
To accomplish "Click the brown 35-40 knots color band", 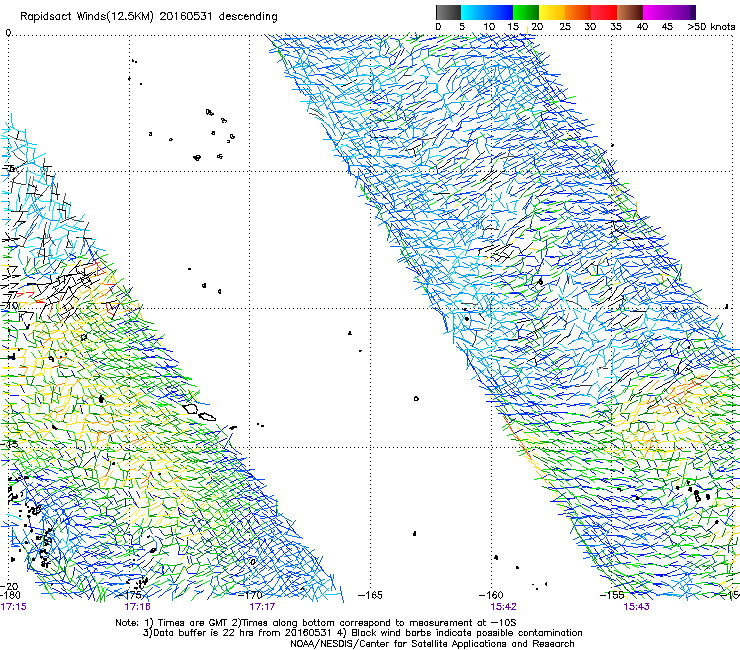I will coord(630,12).
